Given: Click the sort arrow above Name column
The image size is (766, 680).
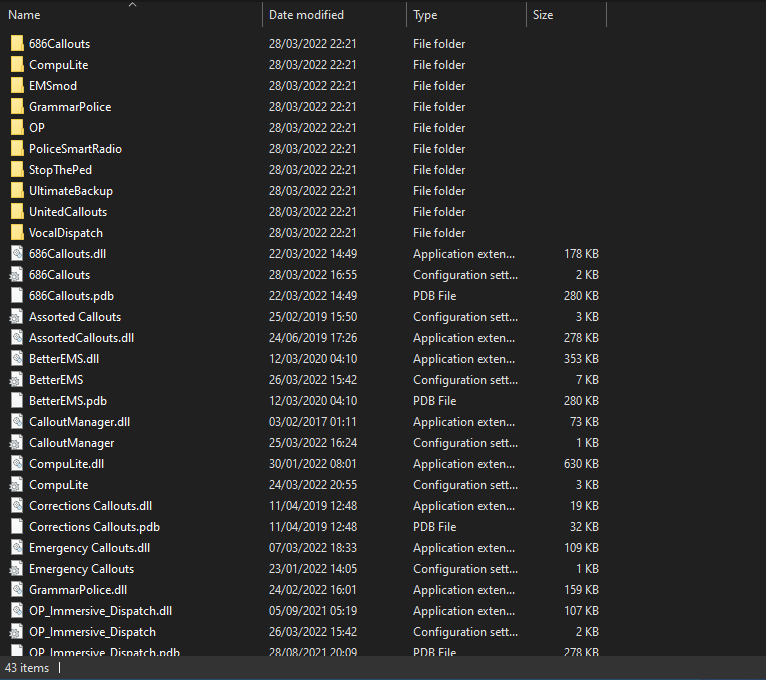Looking at the screenshot, I should (132, 4).
